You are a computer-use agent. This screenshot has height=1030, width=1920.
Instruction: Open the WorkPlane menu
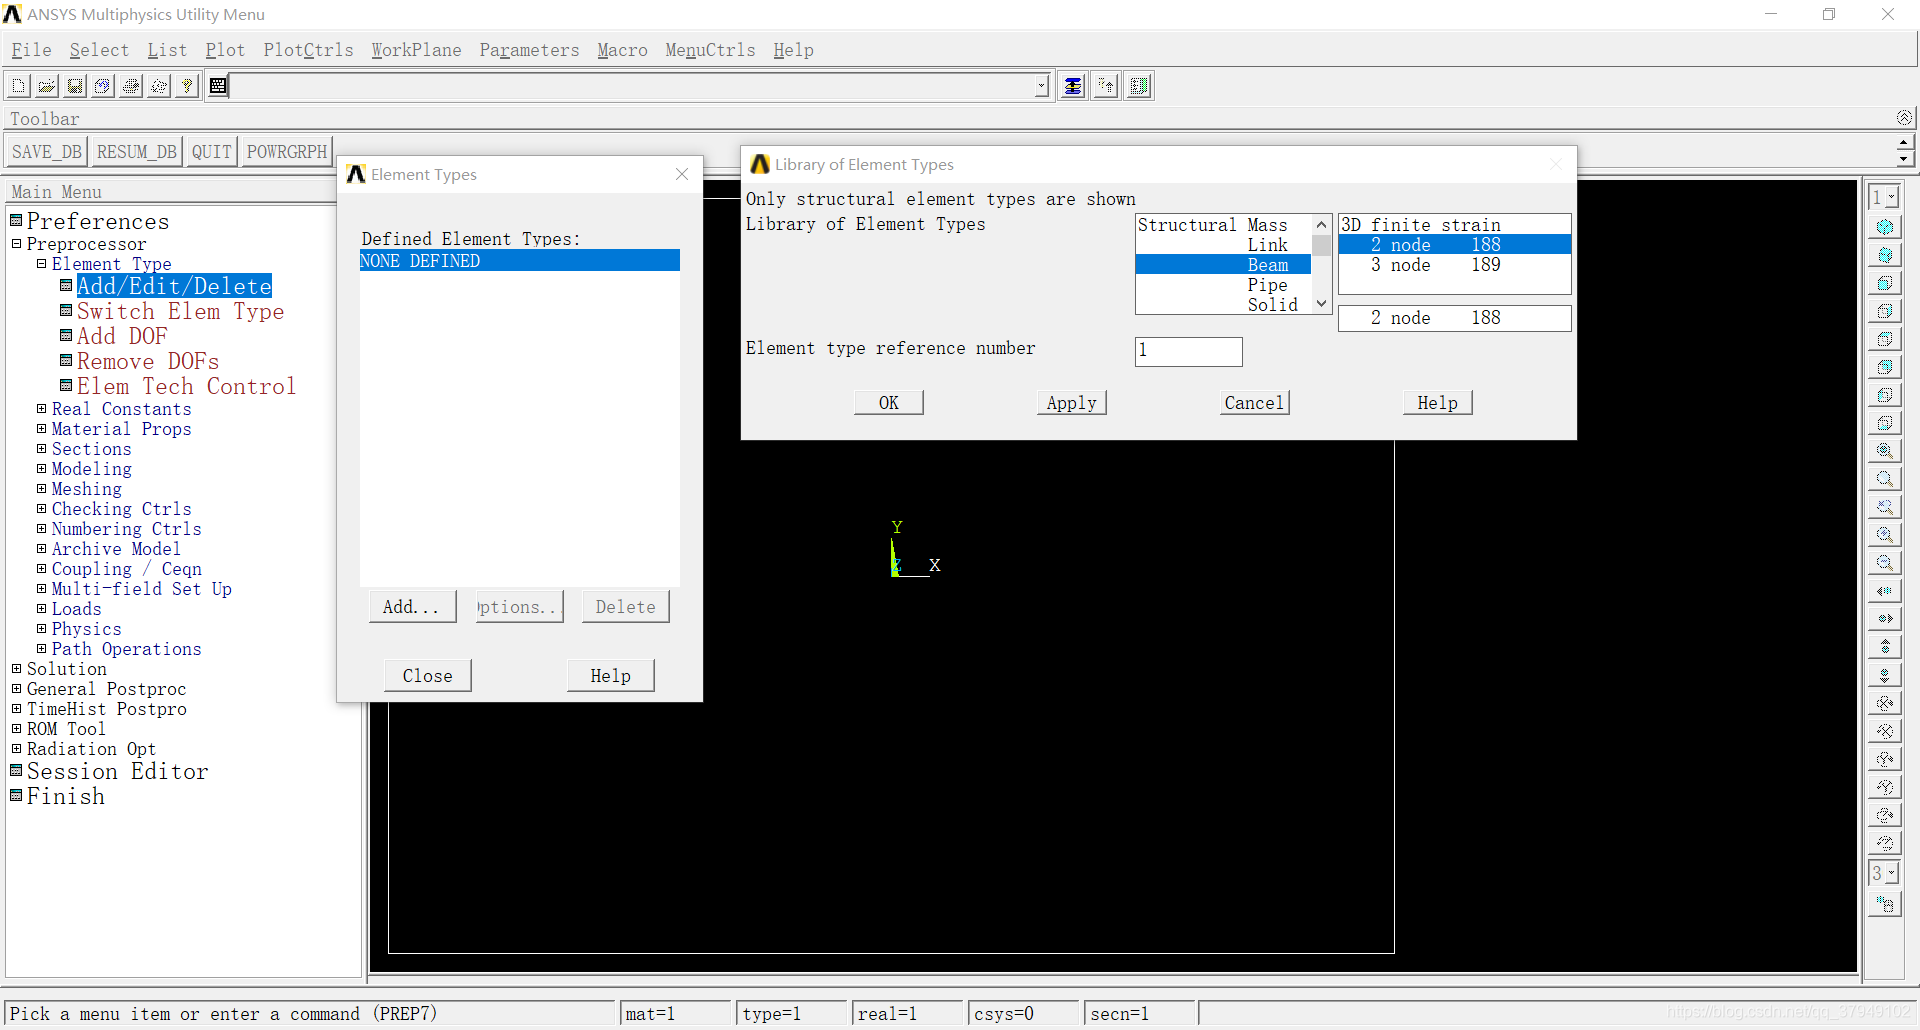pyautogui.click(x=416, y=50)
